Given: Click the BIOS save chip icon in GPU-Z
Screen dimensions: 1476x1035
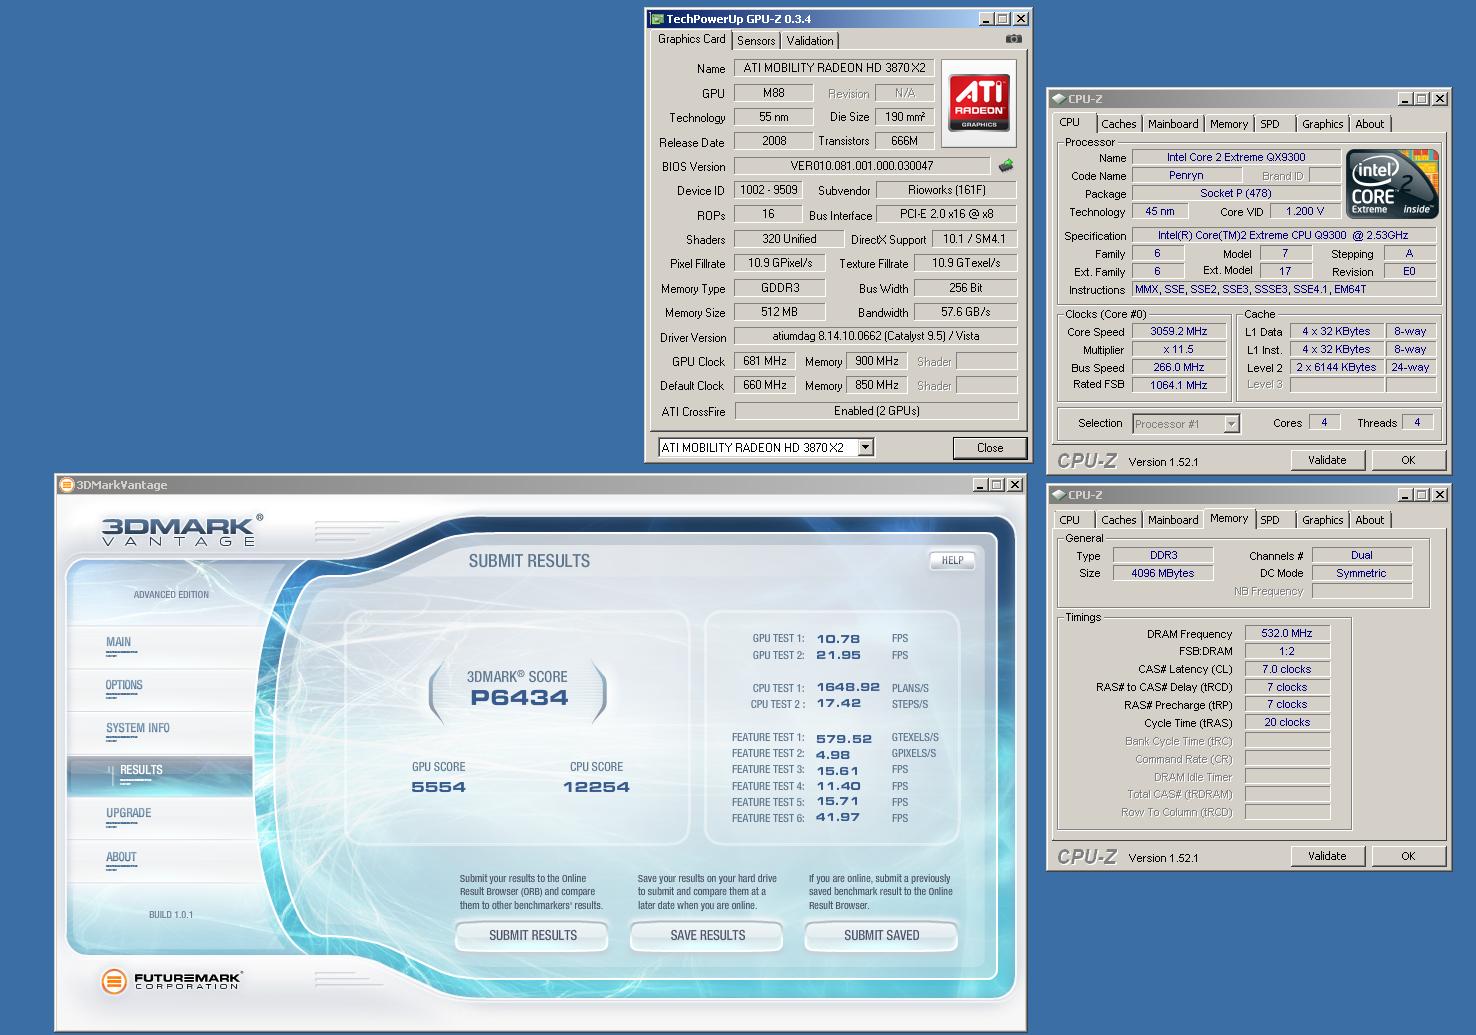Looking at the screenshot, I should 1006,166.
